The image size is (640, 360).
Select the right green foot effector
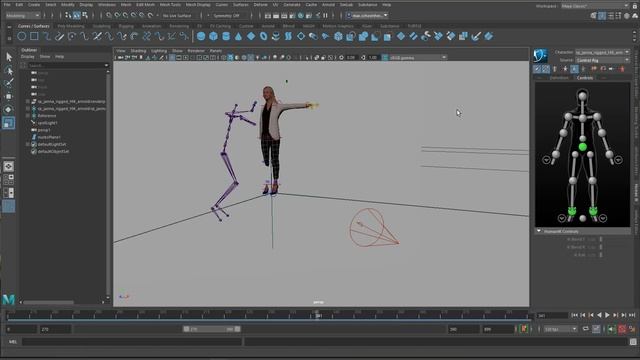[x=593, y=211]
